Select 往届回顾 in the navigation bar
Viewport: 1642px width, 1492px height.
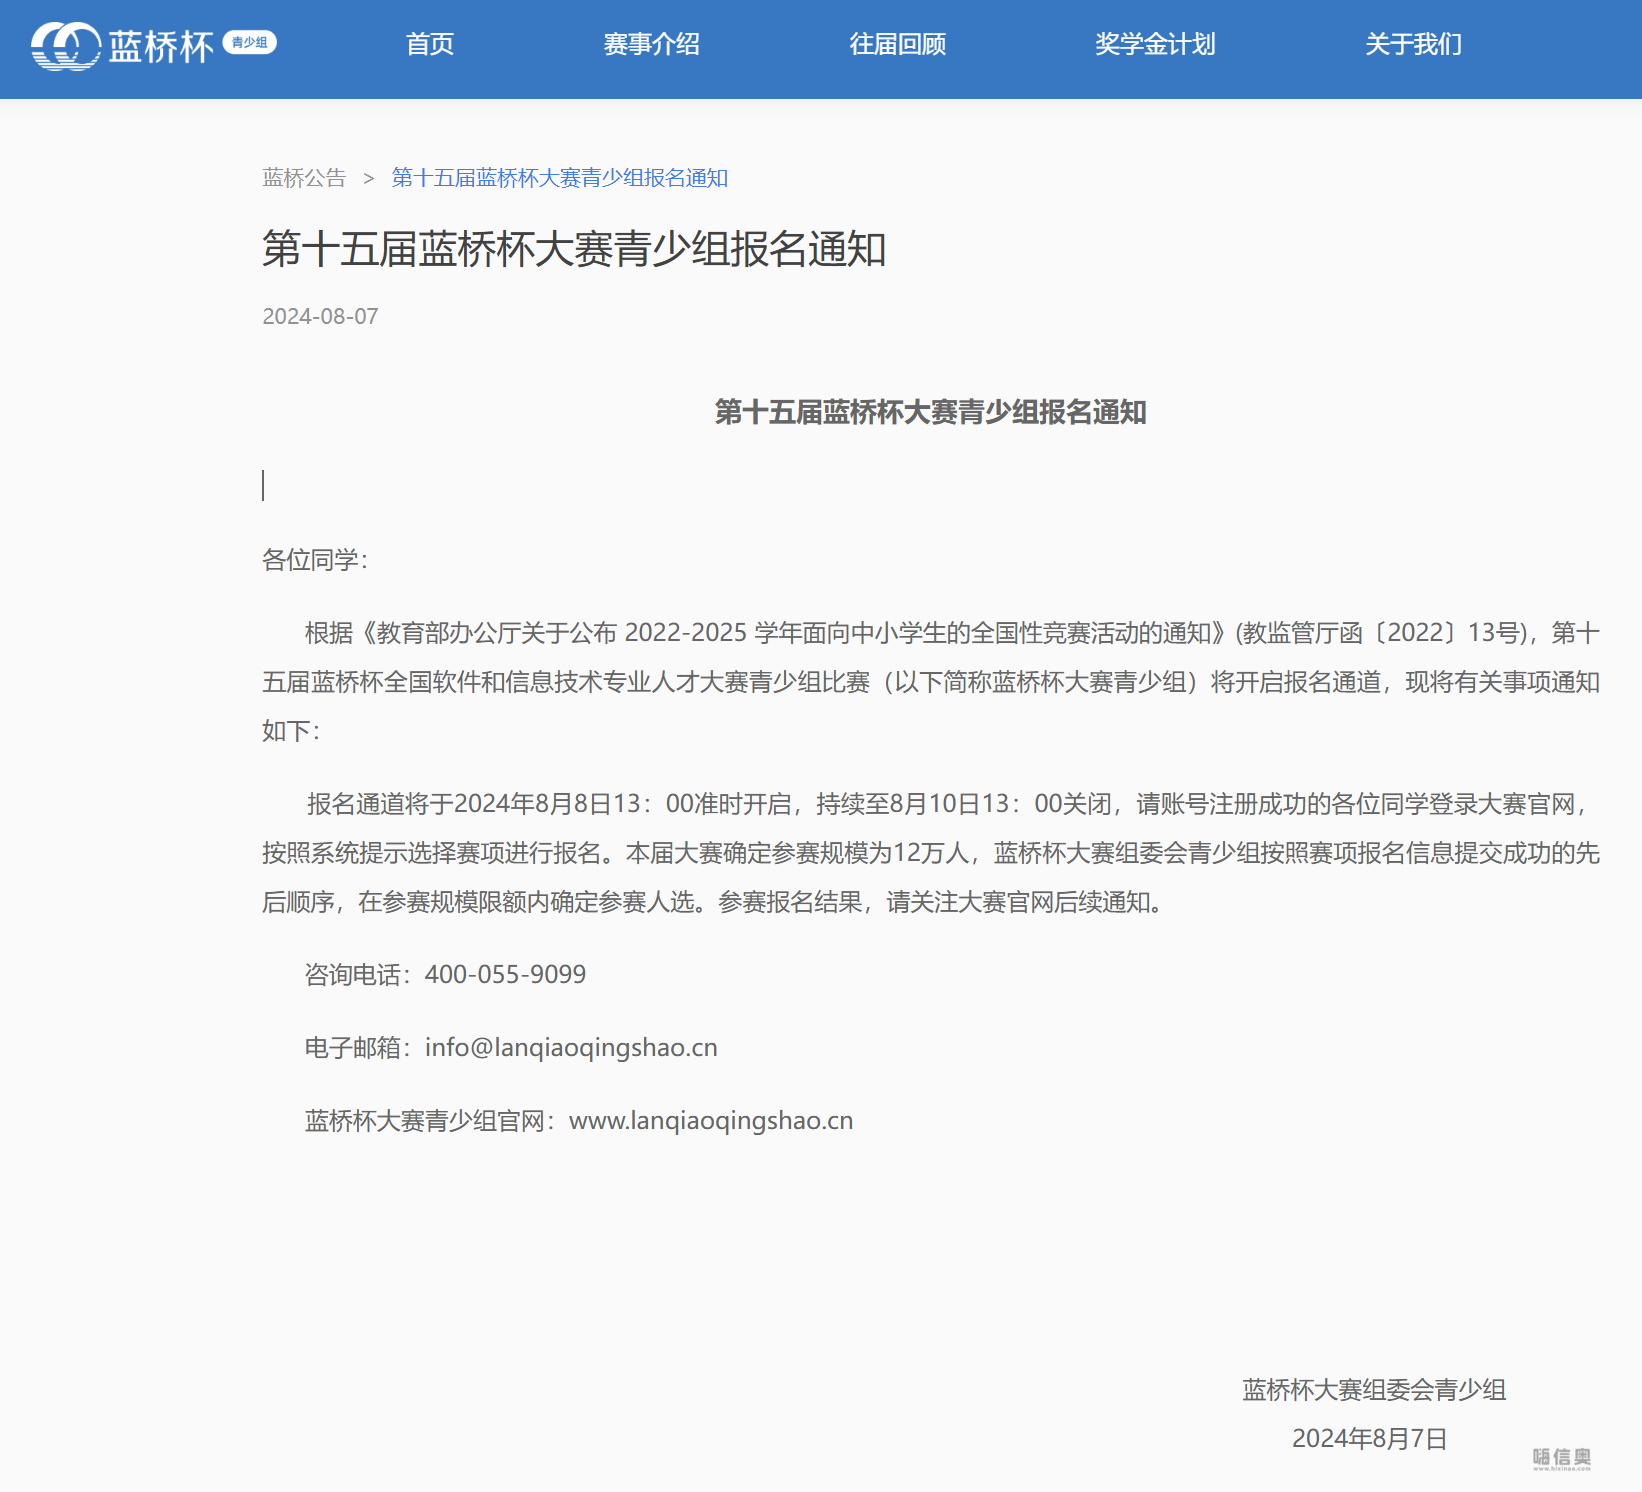[x=898, y=44]
